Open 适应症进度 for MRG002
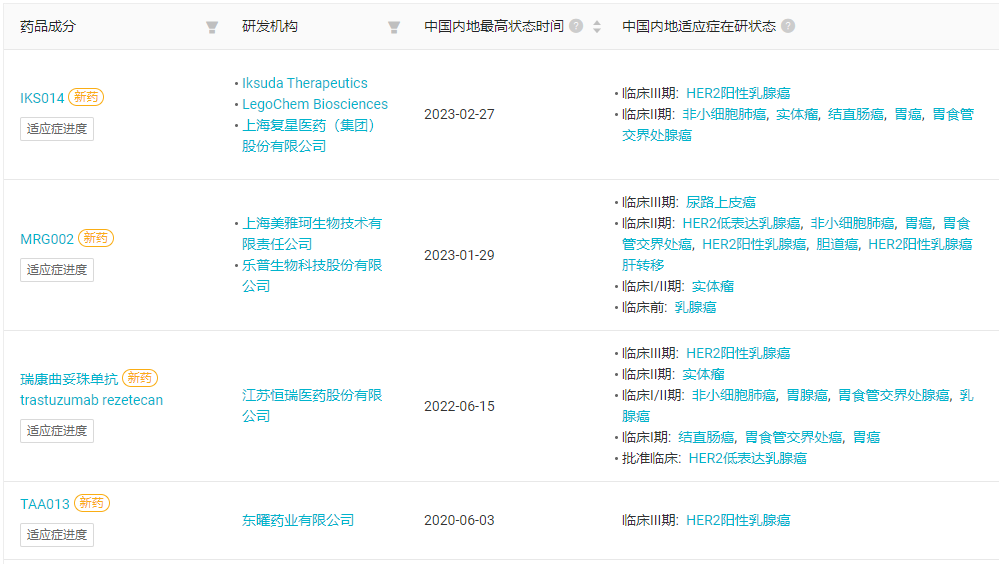This screenshot has width=999, height=564. (57, 270)
